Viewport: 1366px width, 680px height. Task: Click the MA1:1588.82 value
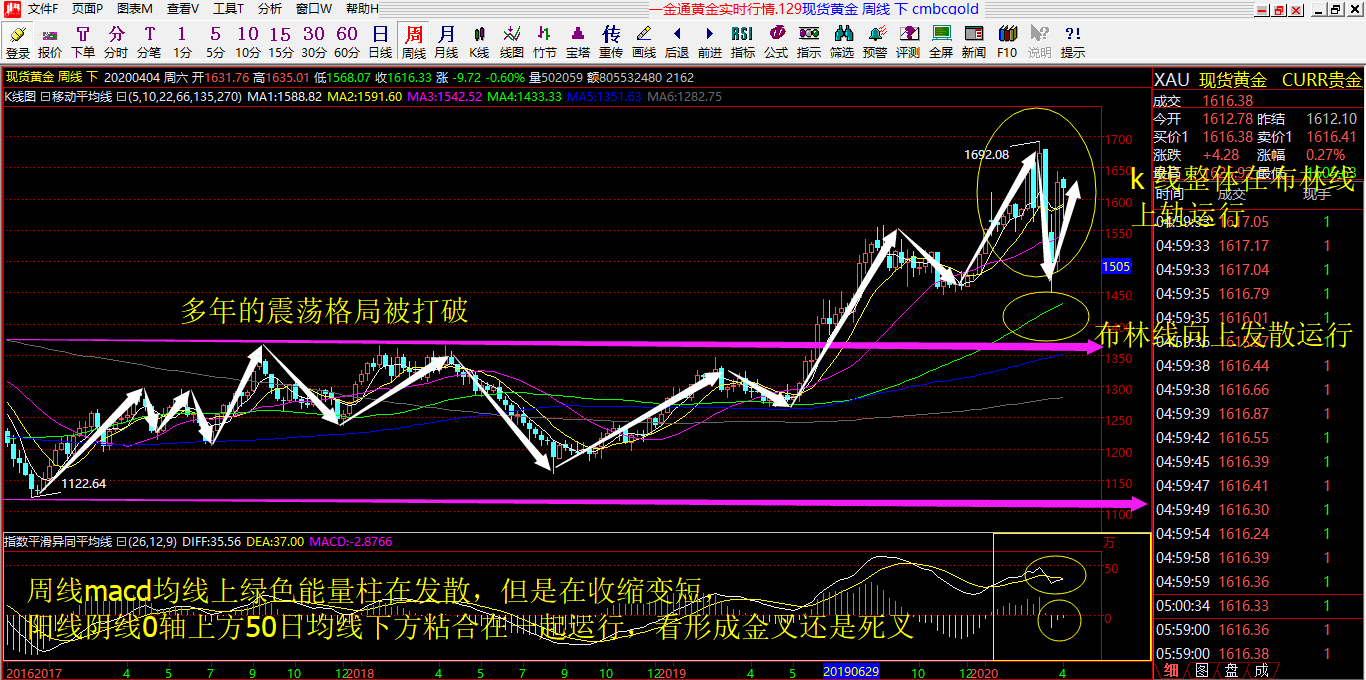point(284,97)
